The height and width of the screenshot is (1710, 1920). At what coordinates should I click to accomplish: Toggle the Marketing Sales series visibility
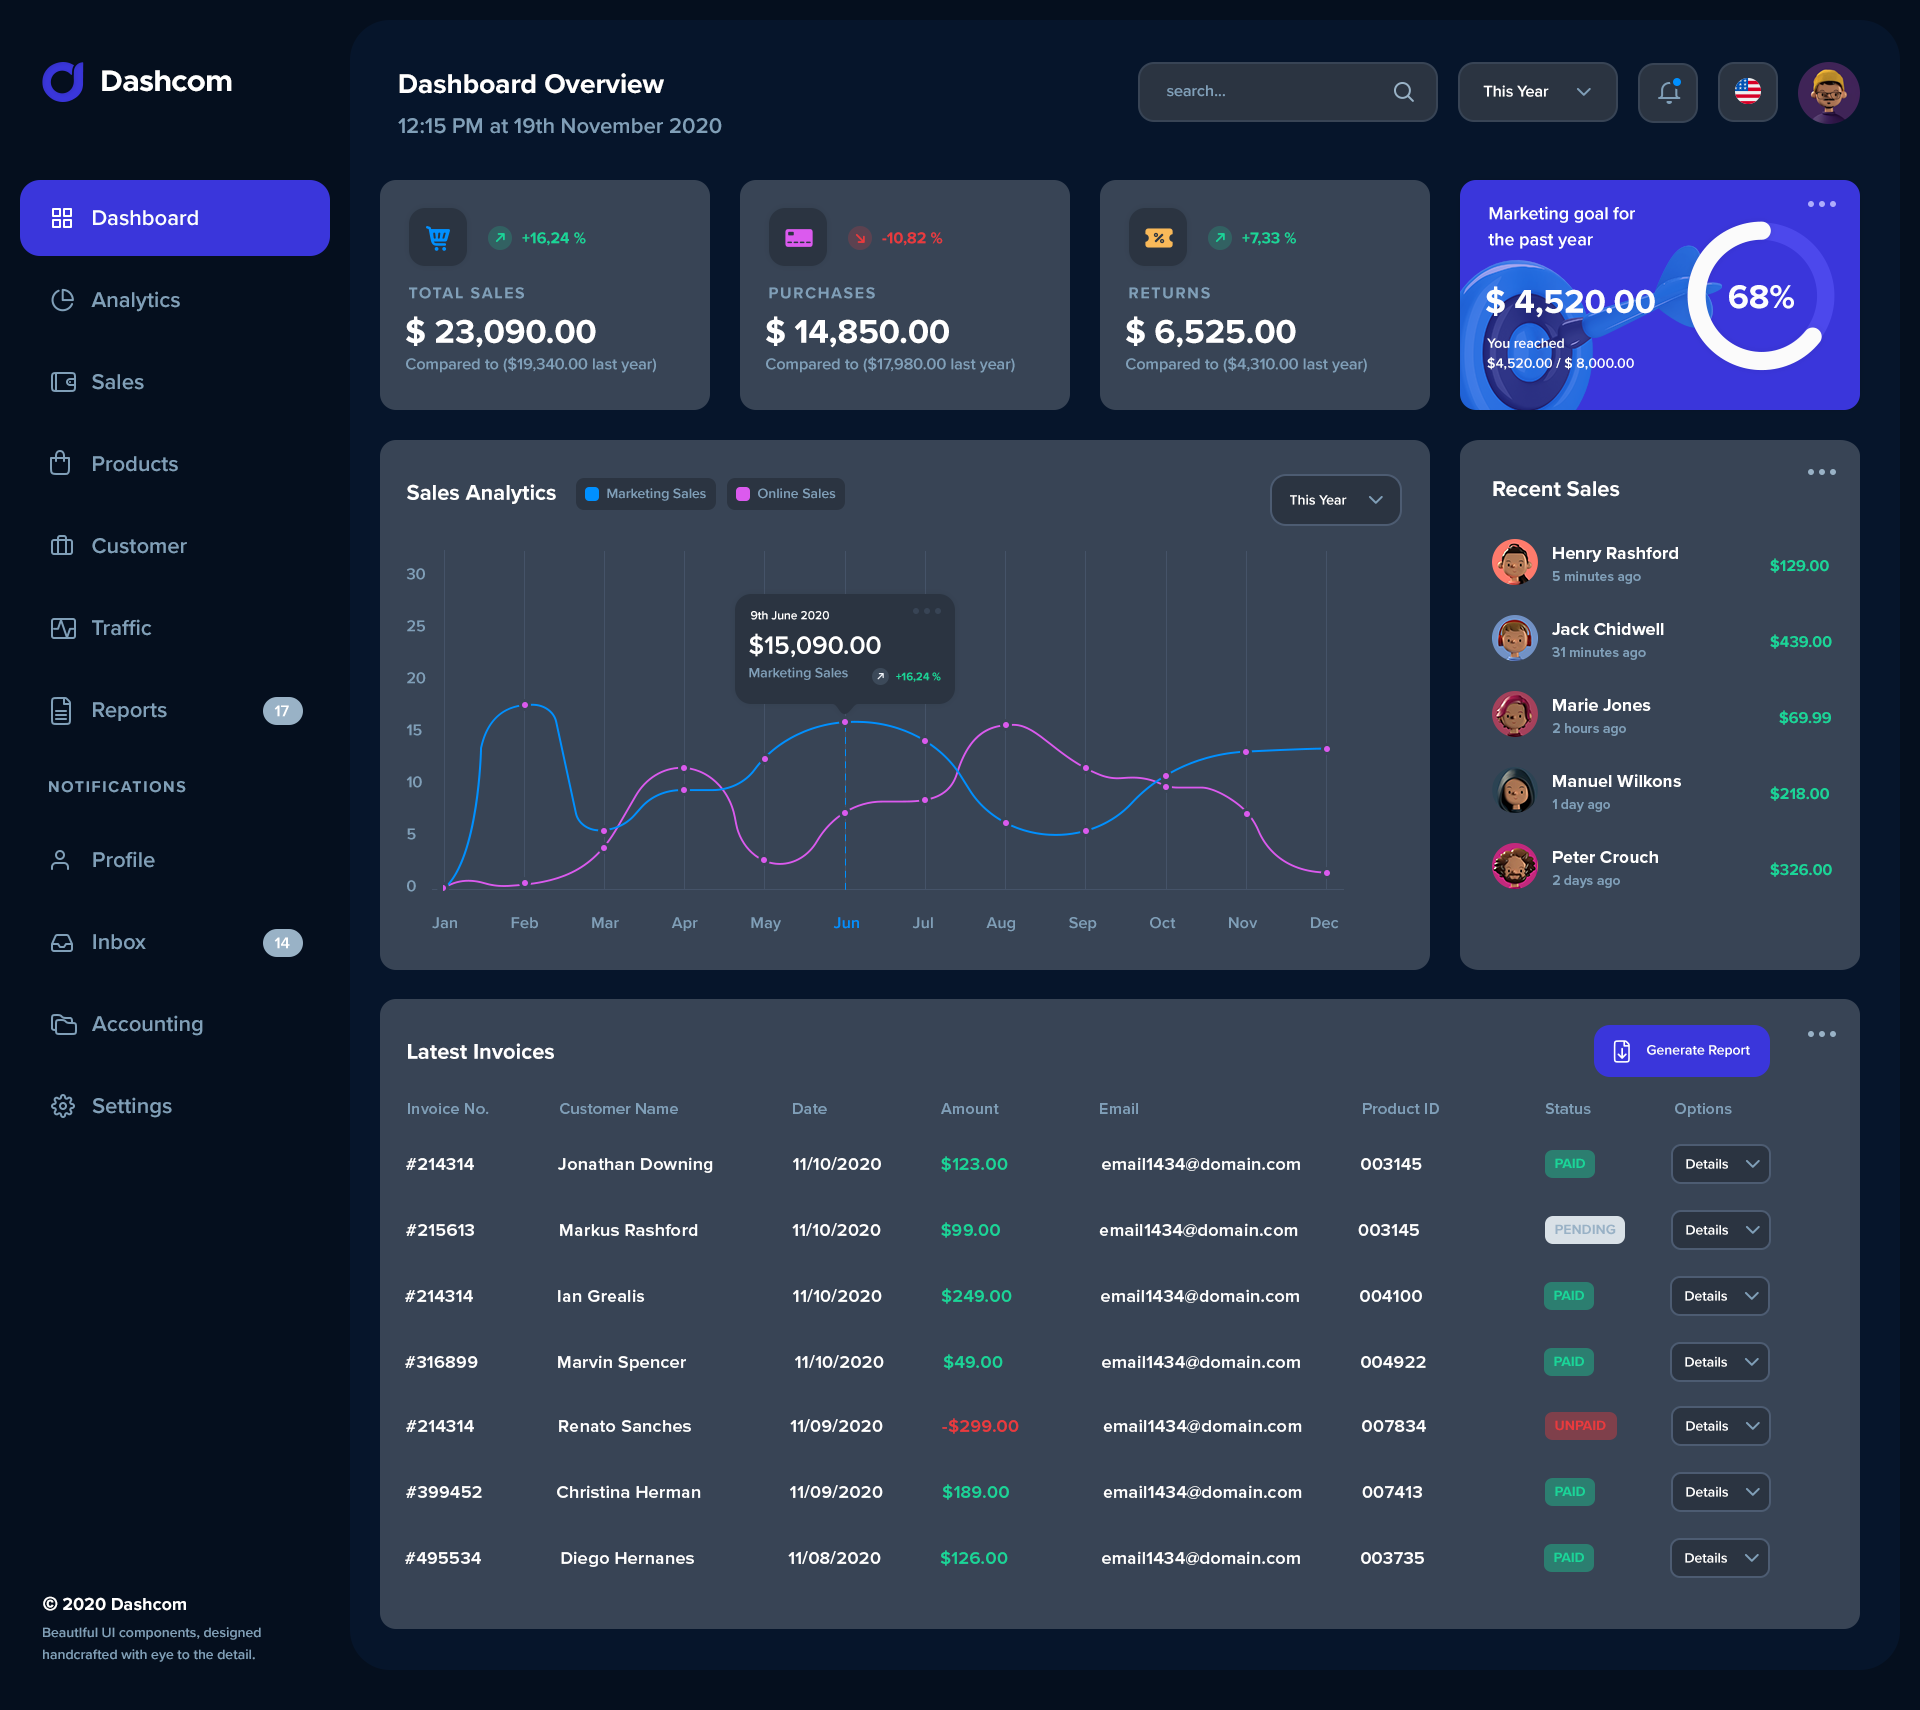click(x=645, y=493)
